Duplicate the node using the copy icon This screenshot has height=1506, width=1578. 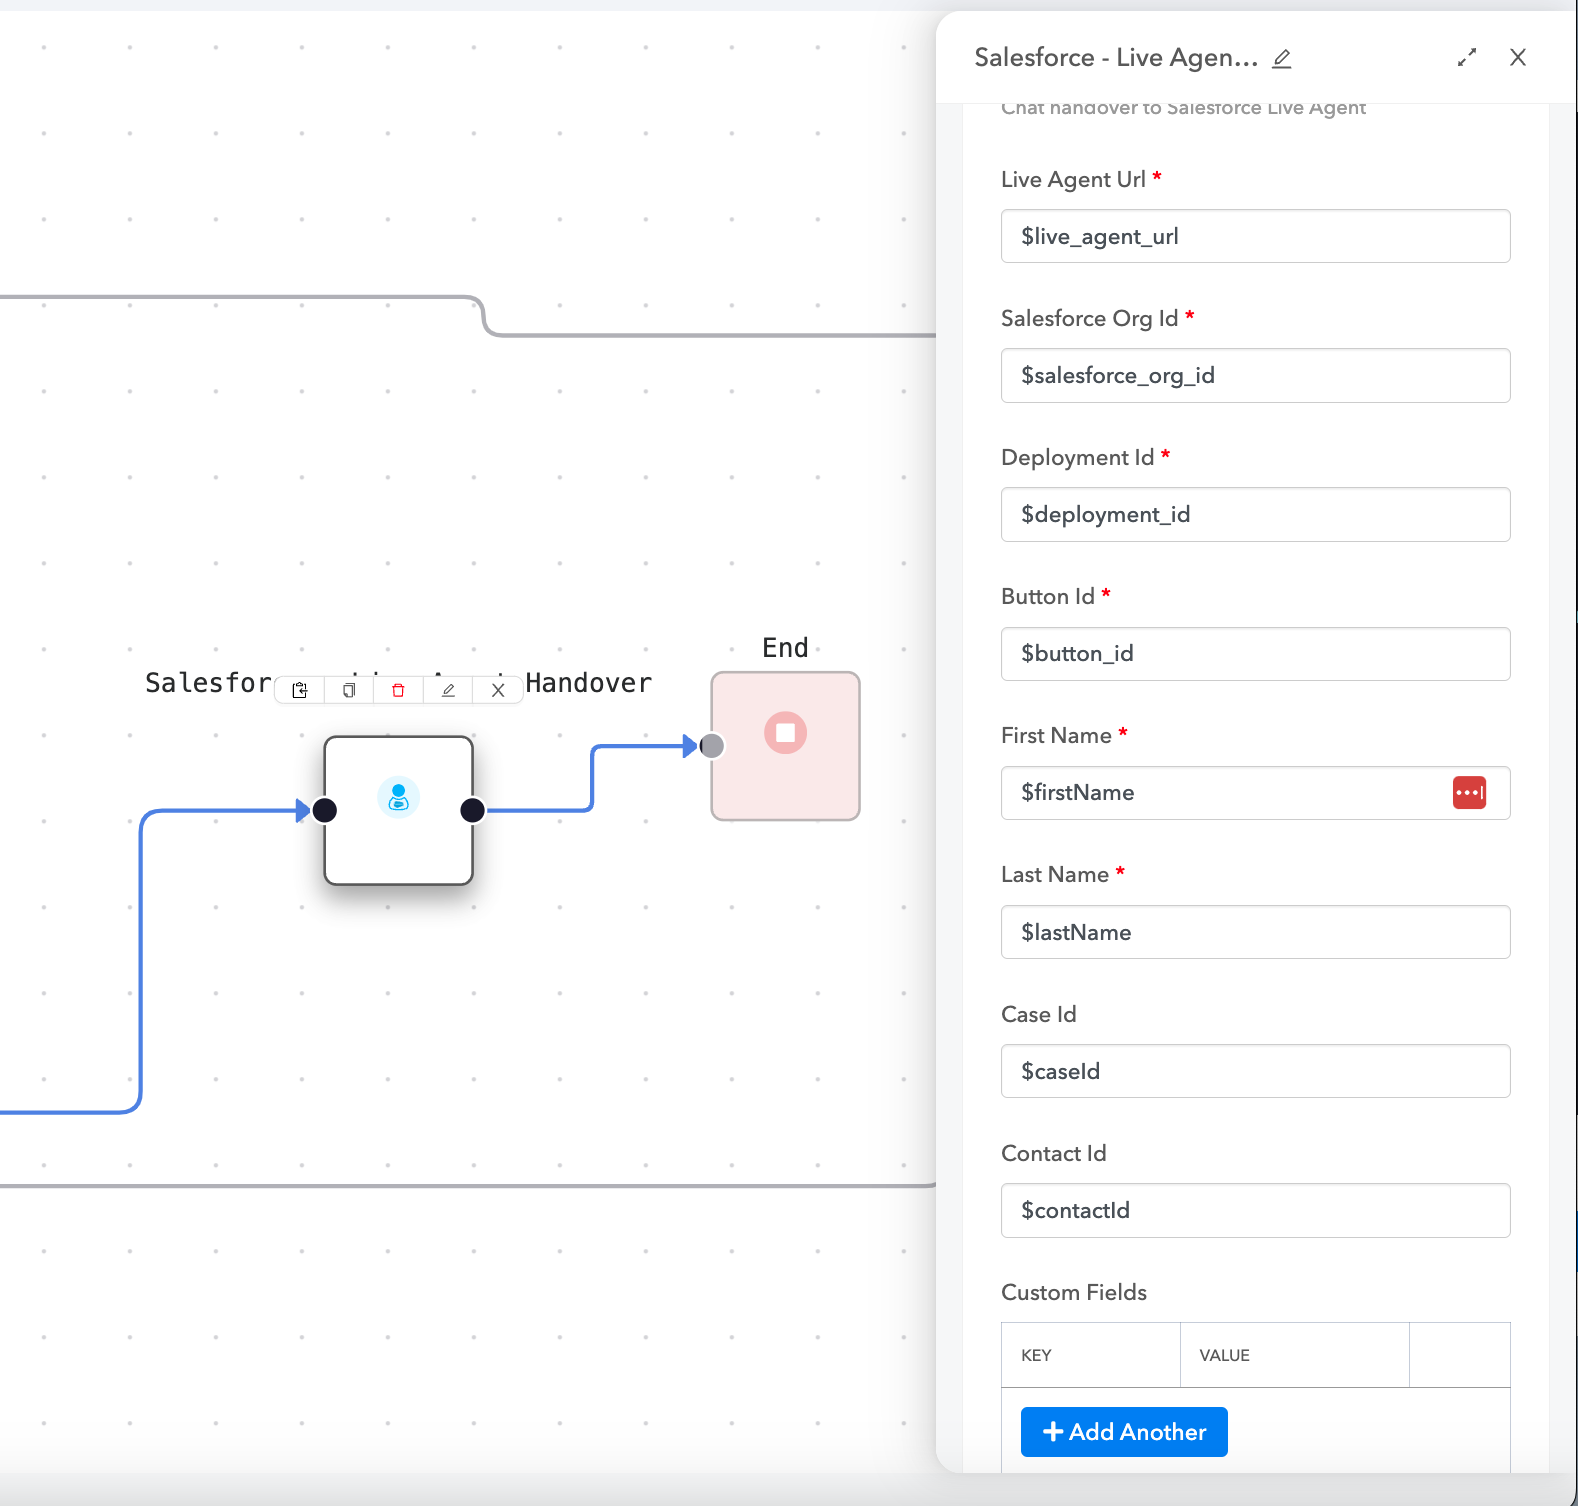pyautogui.click(x=349, y=690)
